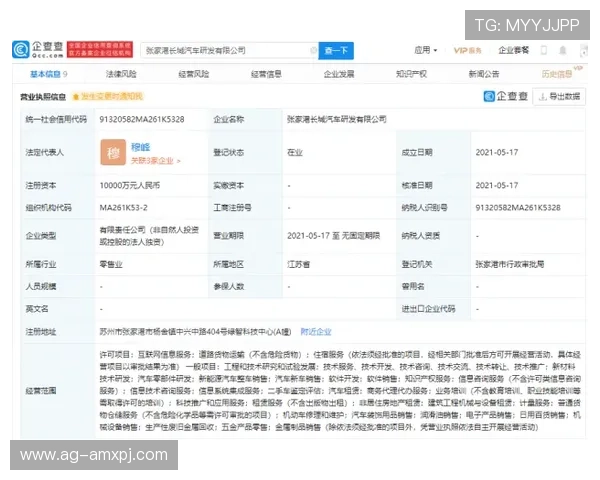This screenshot has height=480, width=600.
Task: Switch to the 法律风险 tab
Action: pos(121,74)
